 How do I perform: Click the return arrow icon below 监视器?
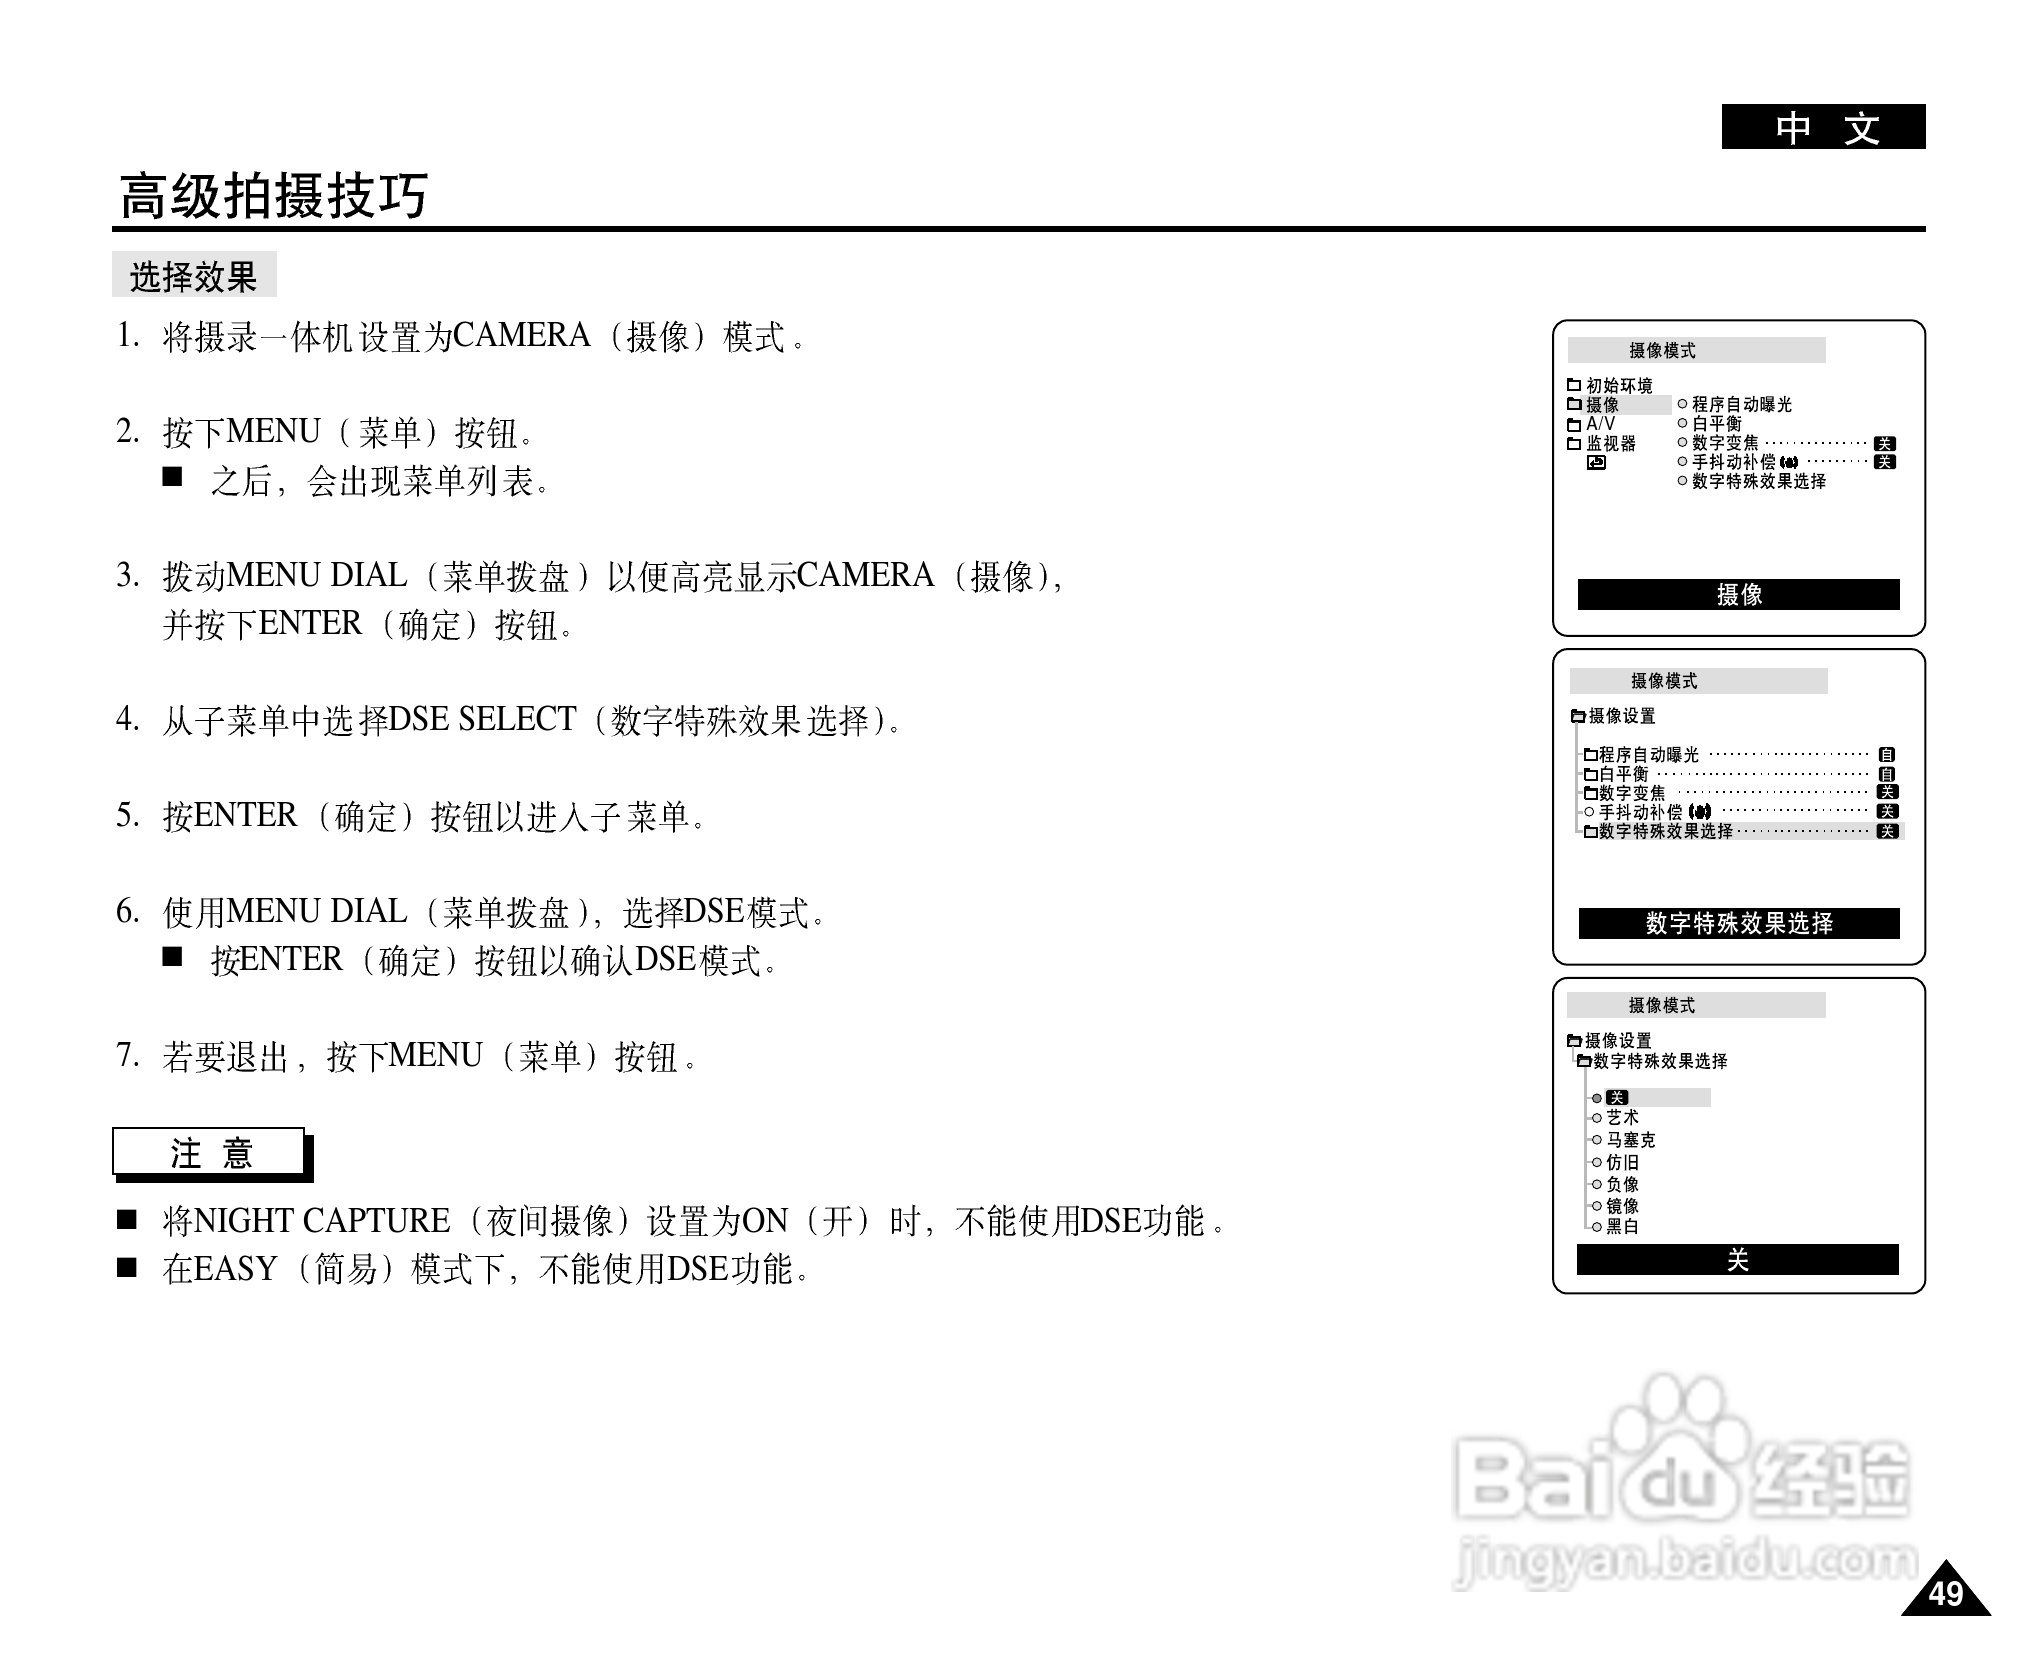pos(1596,463)
